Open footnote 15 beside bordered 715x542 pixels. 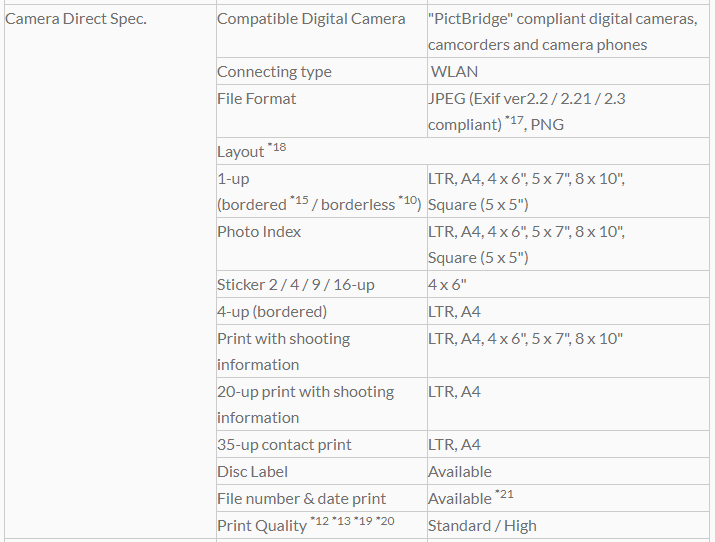point(299,201)
